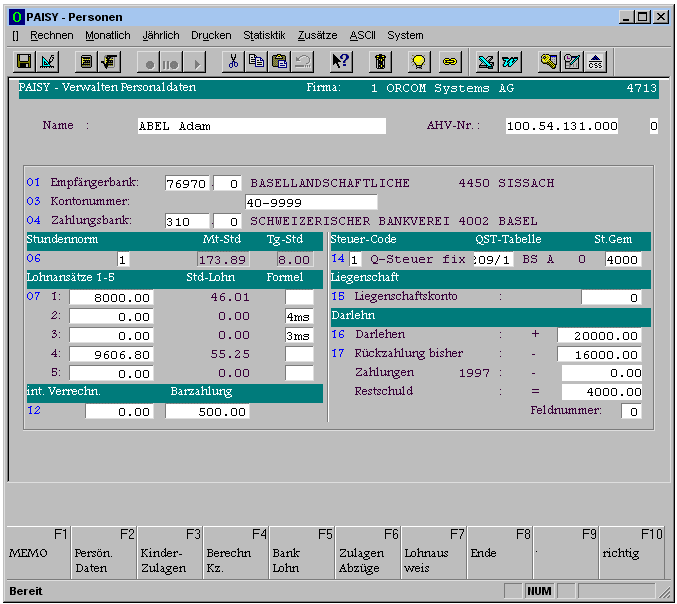Click the QST-Tabelle field 09/1
Viewport: 677px width, 604px height.
(494, 259)
